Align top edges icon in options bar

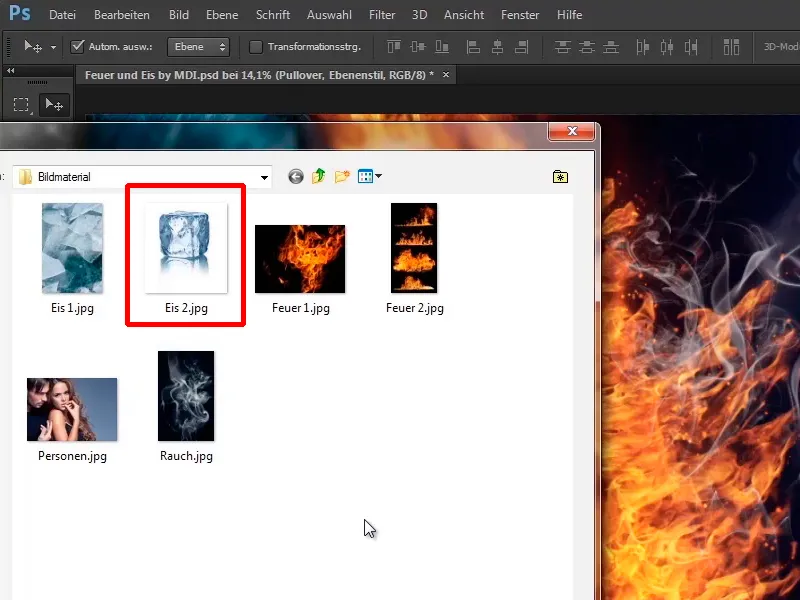point(394,47)
